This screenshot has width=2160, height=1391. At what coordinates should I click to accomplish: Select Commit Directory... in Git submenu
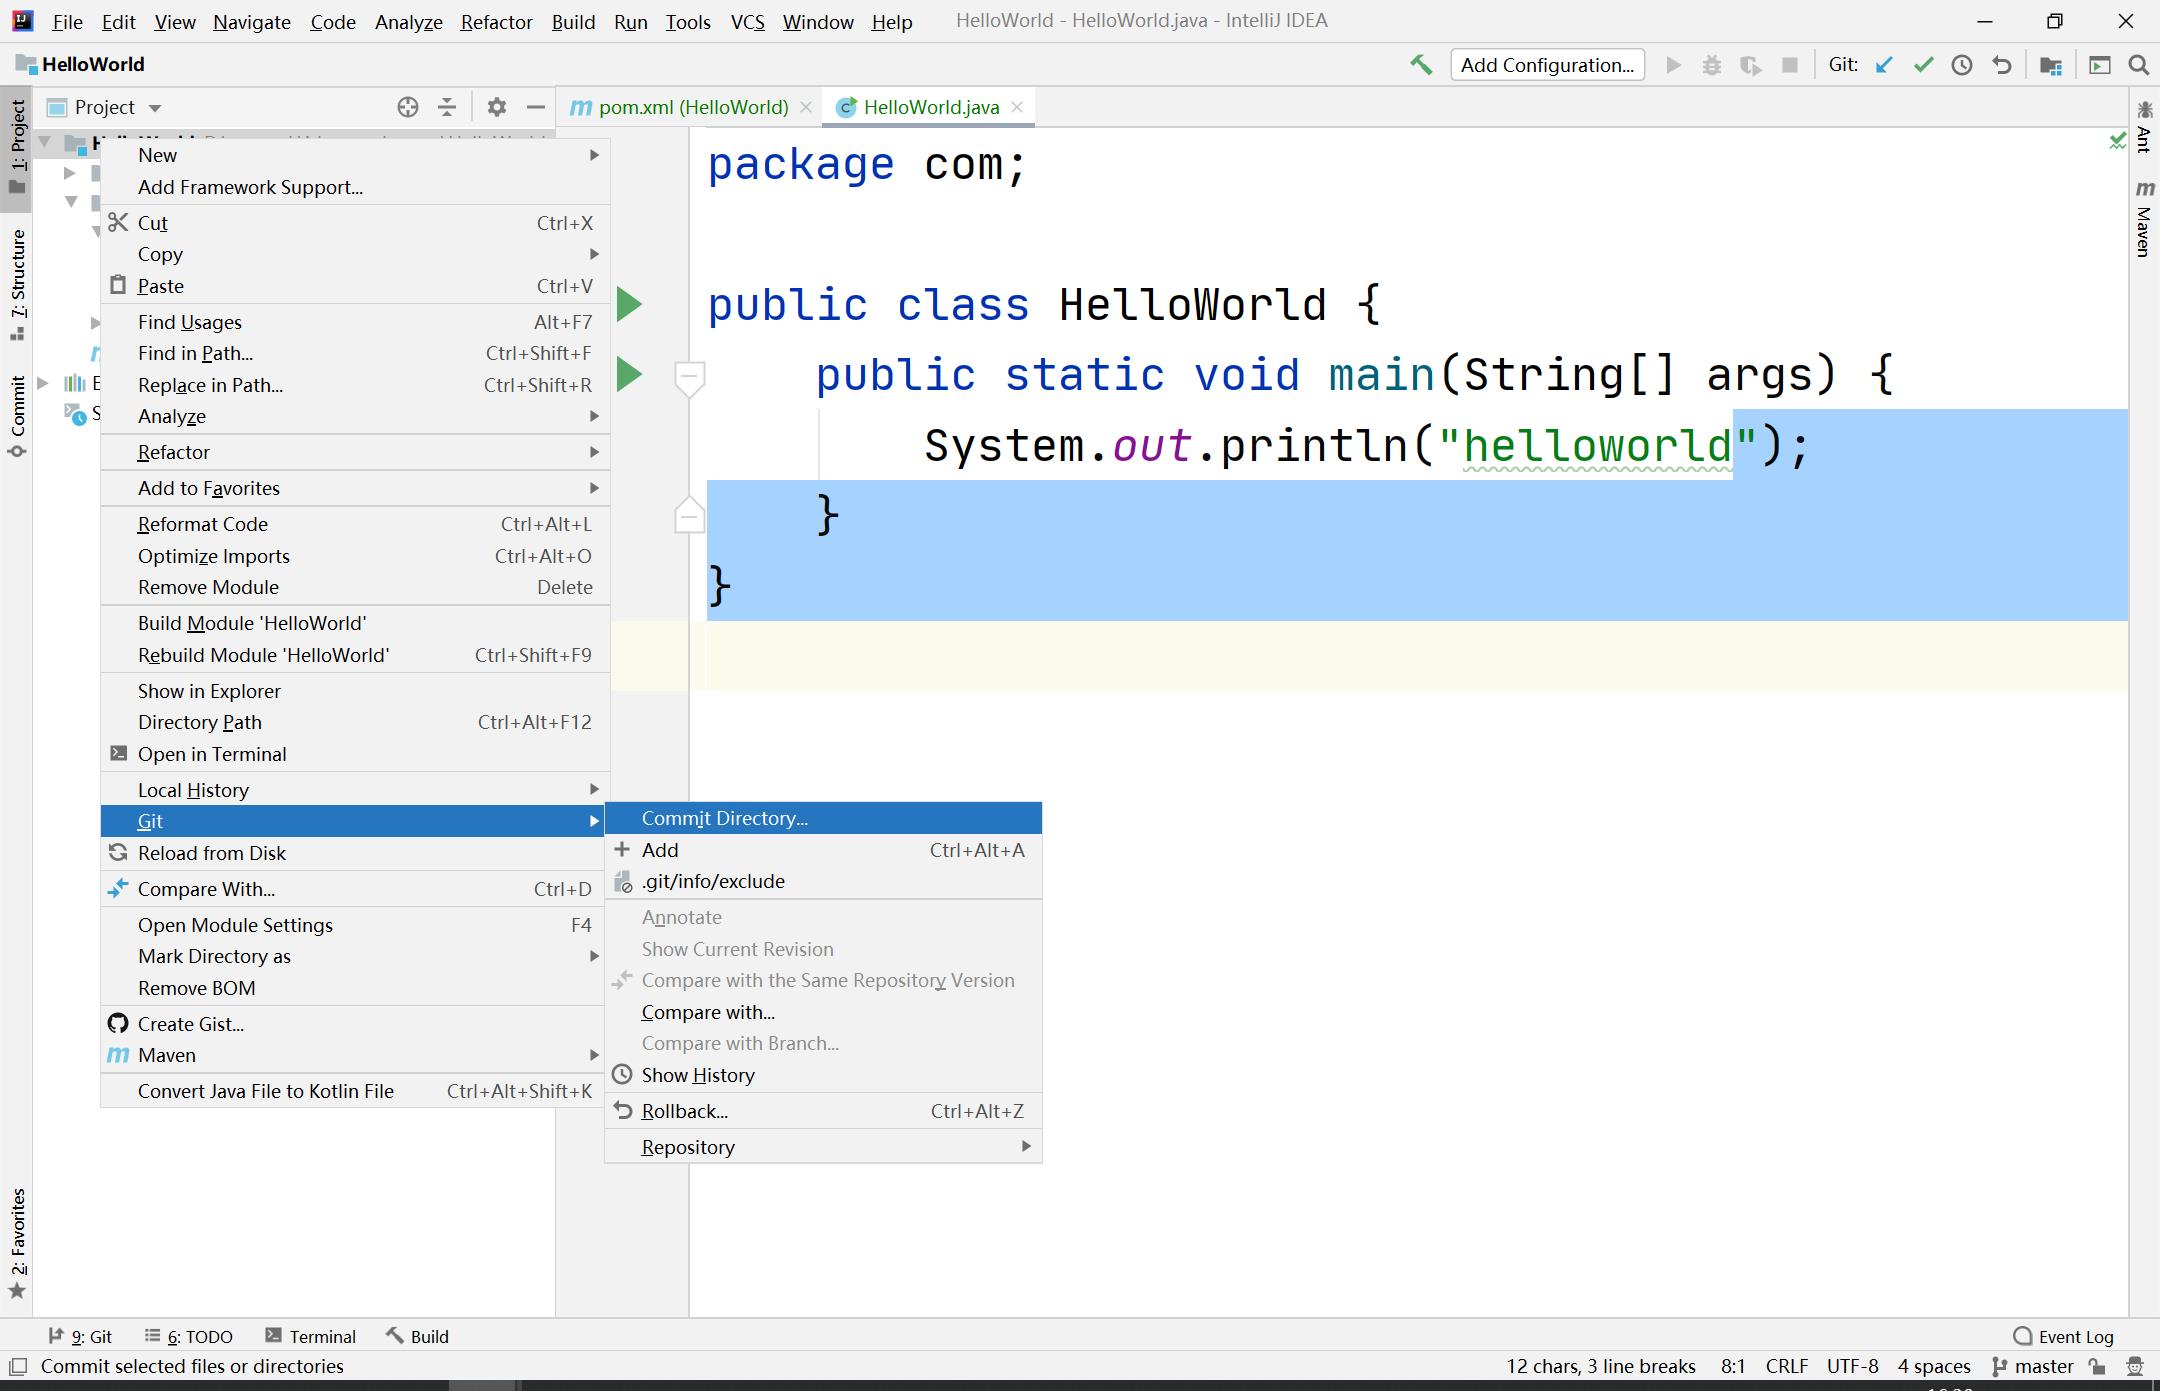click(x=824, y=818)
